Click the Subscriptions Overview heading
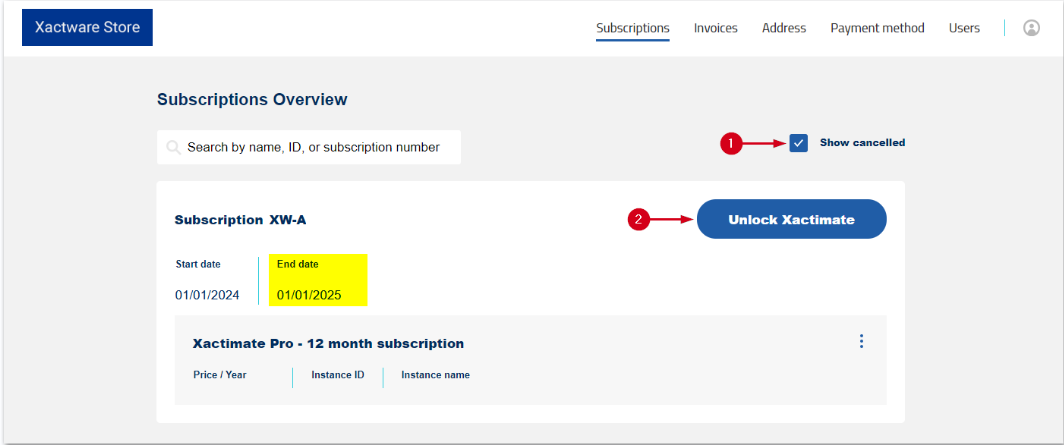The image size is (1064, 445). coord(252,100)
